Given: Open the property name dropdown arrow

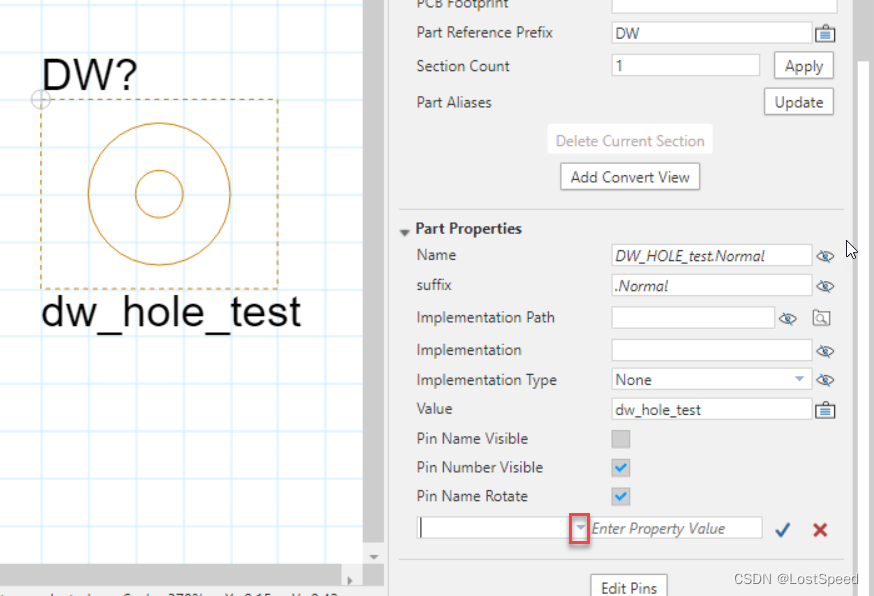Looking at the screenshot, I should tap(579, 528).
